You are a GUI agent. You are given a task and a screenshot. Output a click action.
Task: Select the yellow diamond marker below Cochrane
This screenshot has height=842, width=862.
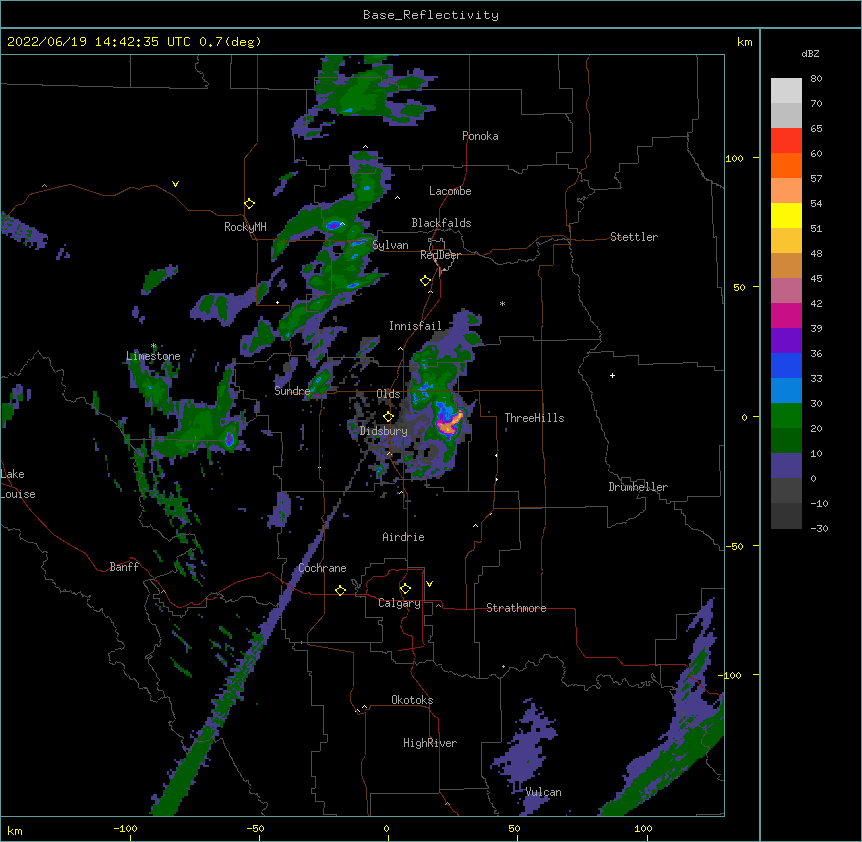click(x=340, y=590)
